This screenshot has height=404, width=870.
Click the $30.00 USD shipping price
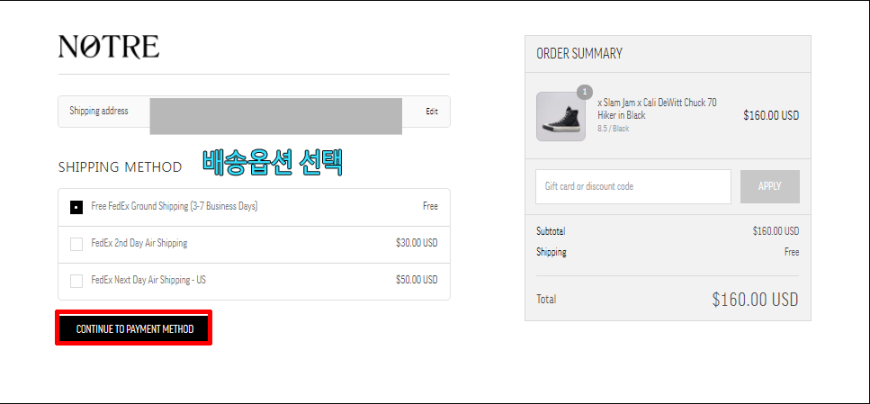pos(417,243)
